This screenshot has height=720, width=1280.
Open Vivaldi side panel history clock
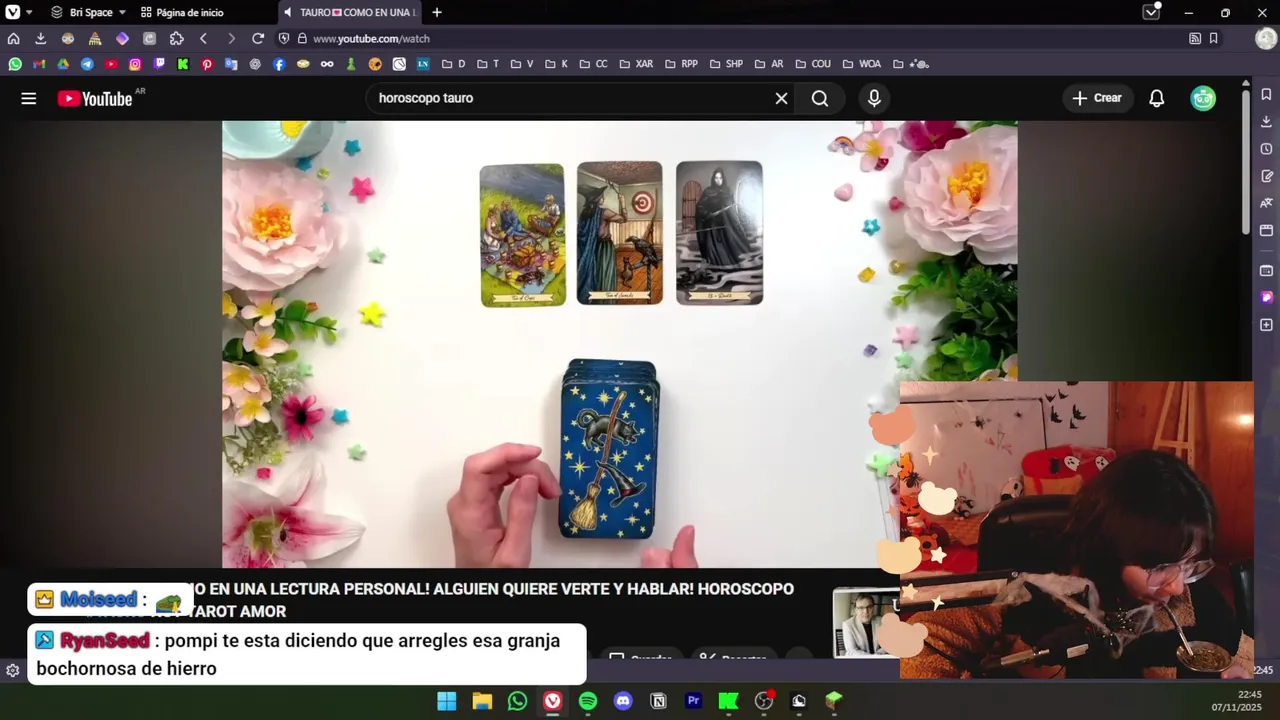[1266, 149]
